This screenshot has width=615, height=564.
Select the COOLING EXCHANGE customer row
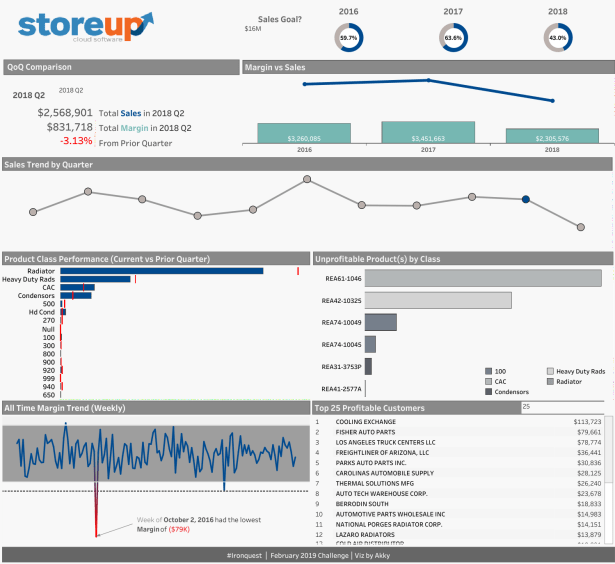(x=460, y=422)
